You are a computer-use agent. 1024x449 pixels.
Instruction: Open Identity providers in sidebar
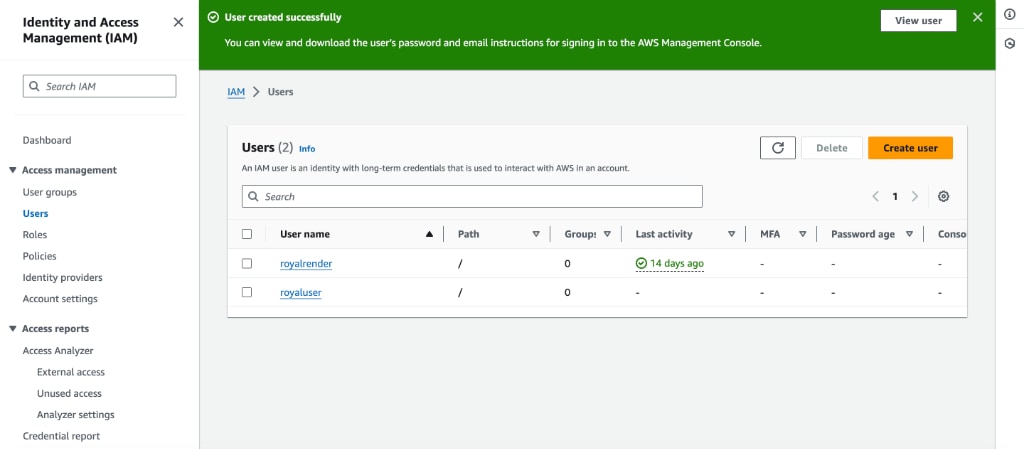[x=63, y=277]
